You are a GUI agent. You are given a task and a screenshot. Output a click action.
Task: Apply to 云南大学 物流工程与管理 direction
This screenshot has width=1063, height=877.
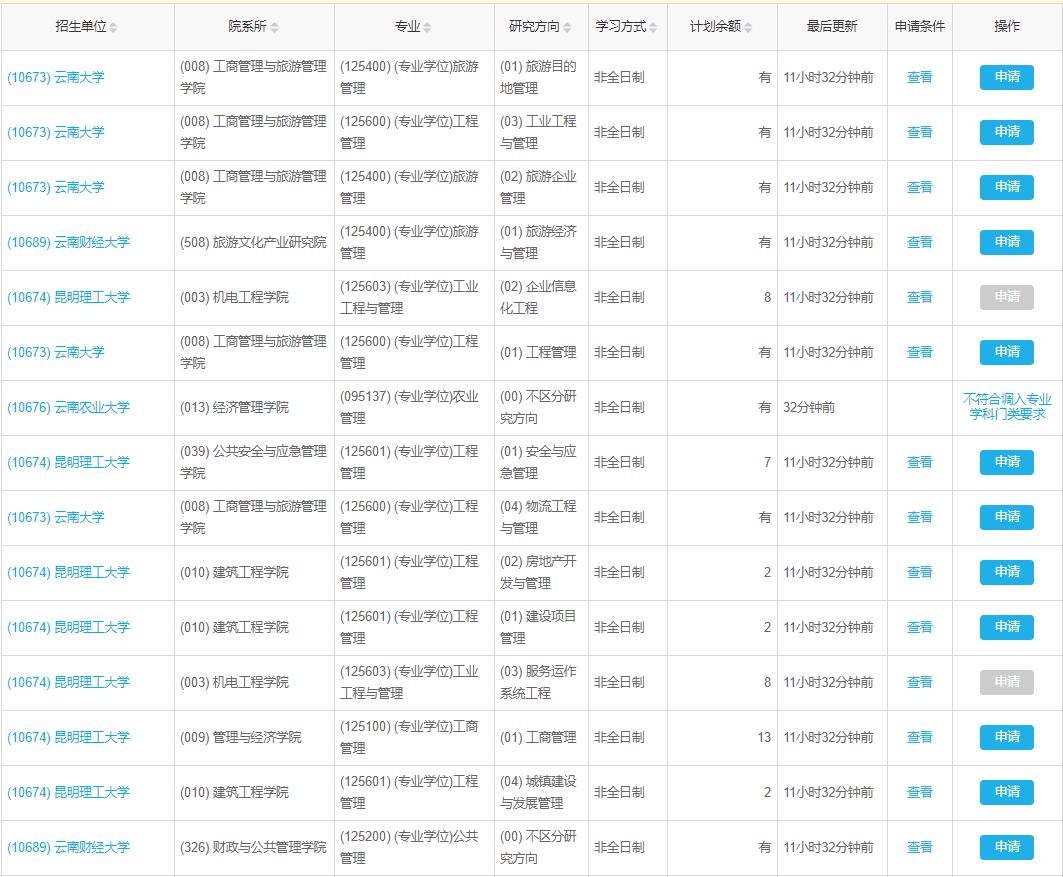pyautogui.click(x=1006, y=517)
